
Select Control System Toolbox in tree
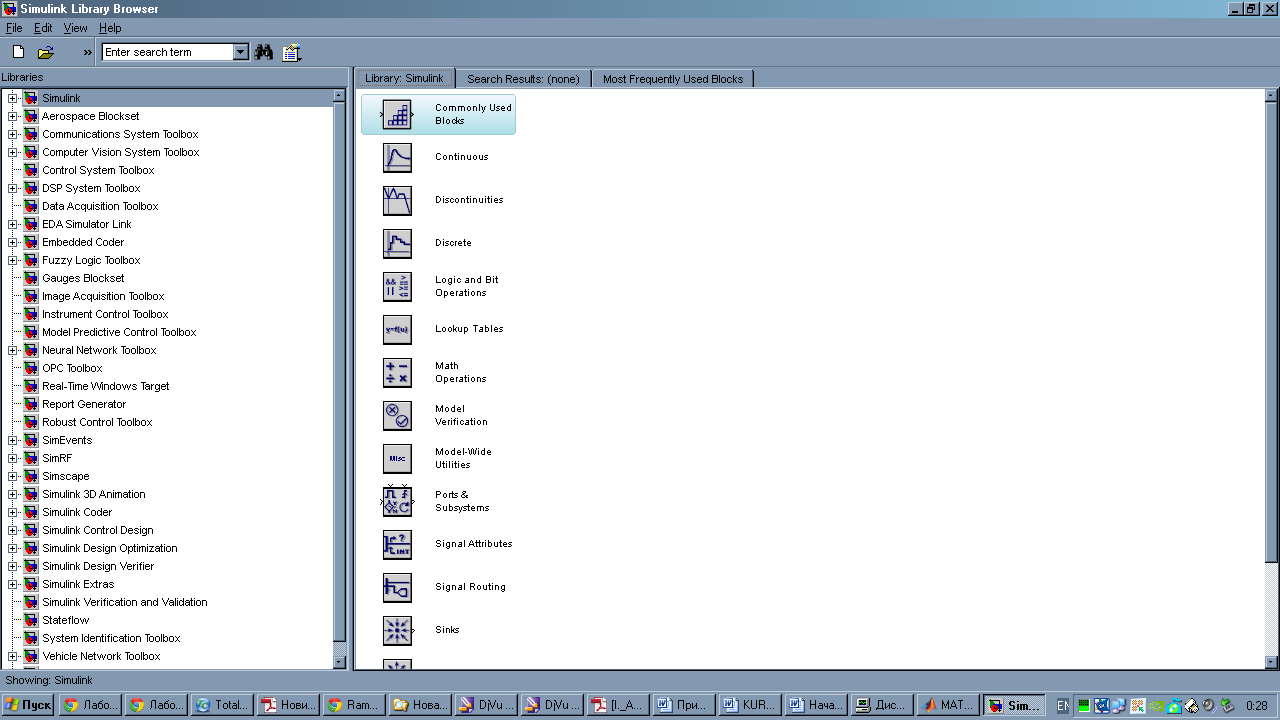coord(98,170)
